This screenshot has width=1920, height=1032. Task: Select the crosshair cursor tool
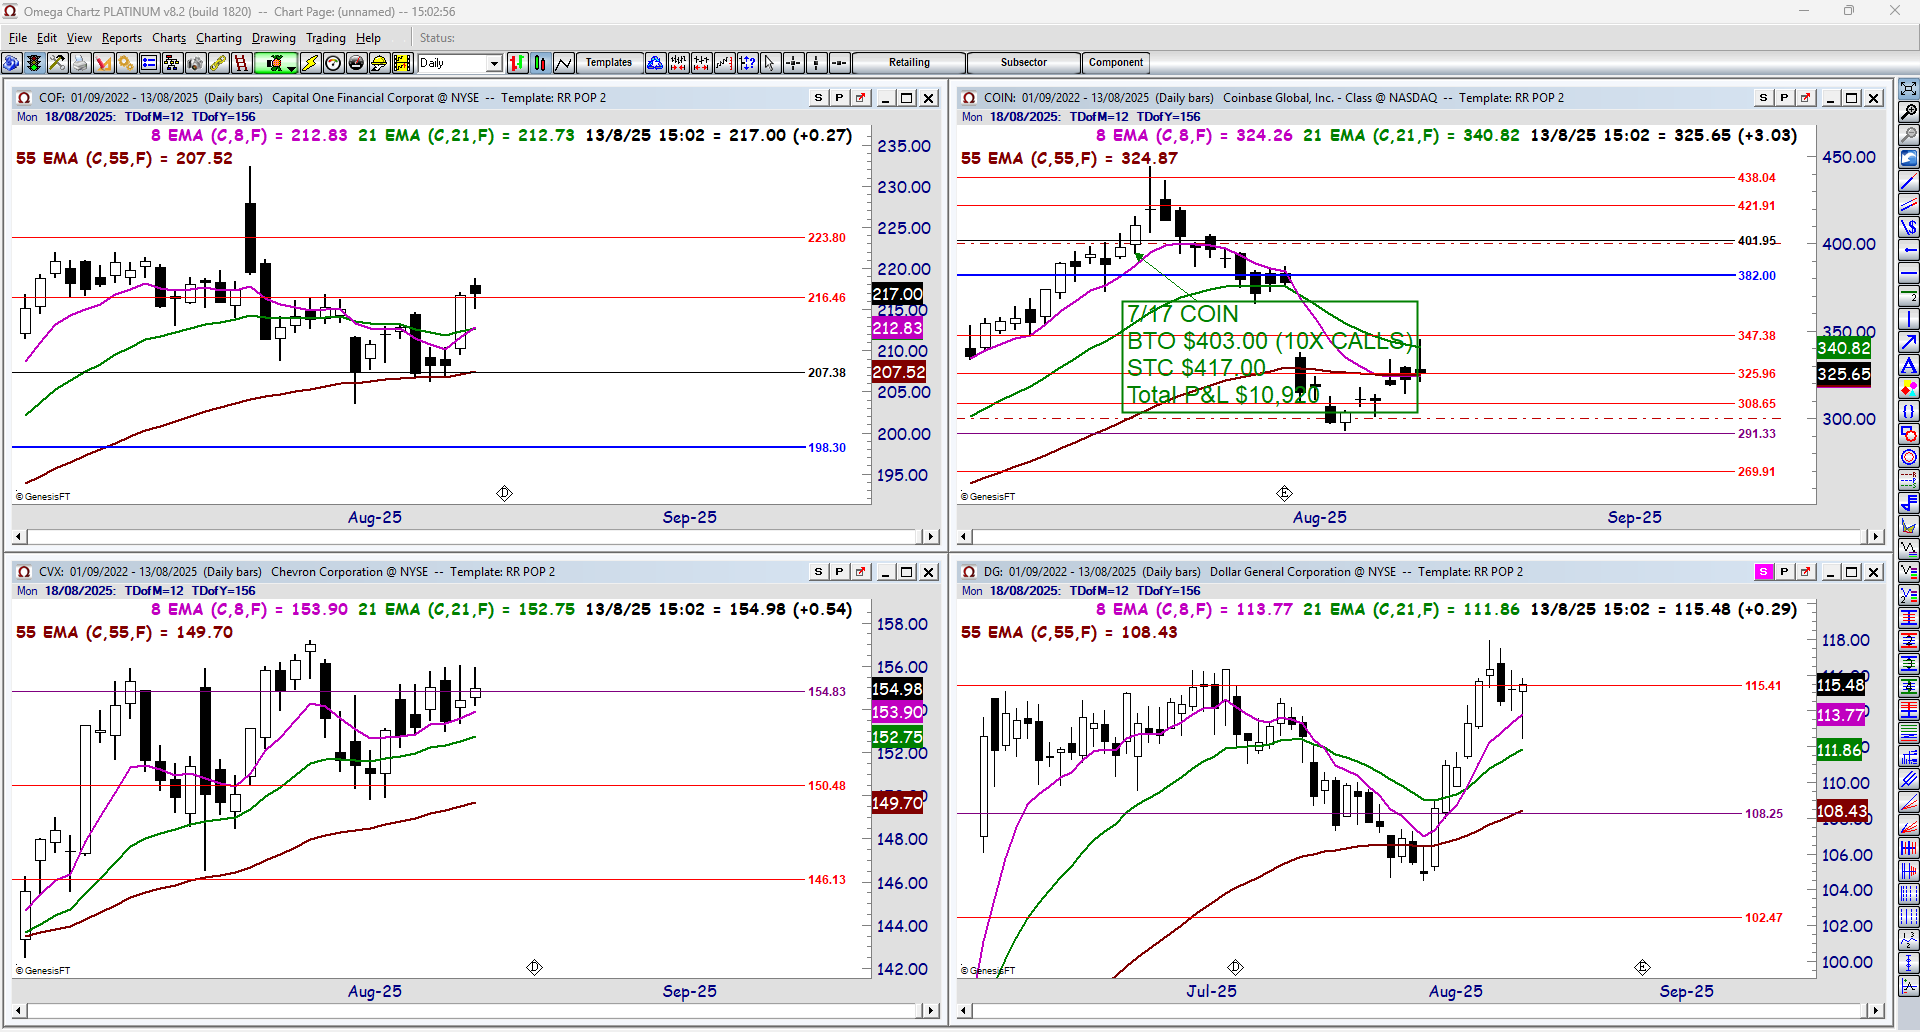(x=793, y=63)
